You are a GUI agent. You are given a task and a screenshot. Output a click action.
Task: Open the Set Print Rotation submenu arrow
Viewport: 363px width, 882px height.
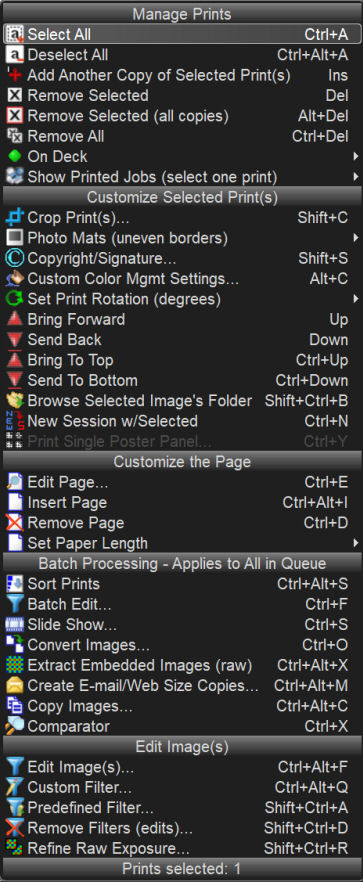tap(356, 299)
